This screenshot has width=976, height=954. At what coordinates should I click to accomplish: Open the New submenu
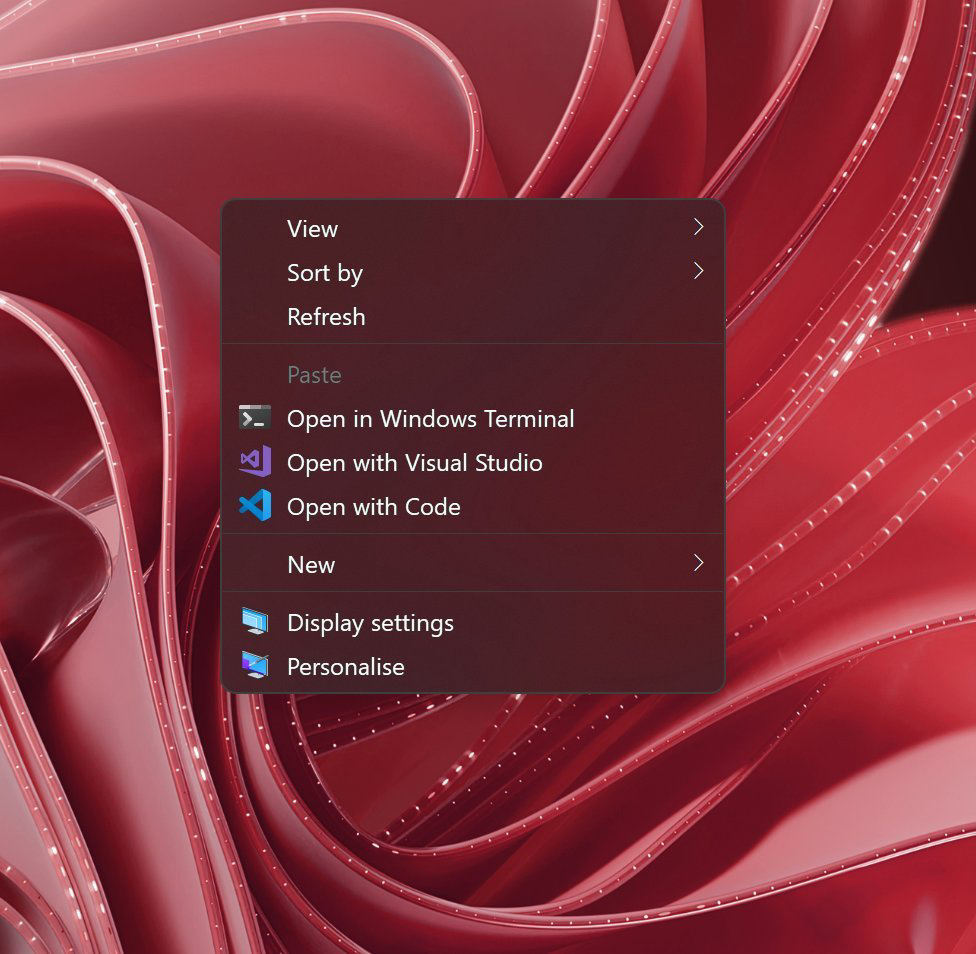pyautogui.click(x=311, y=564)
